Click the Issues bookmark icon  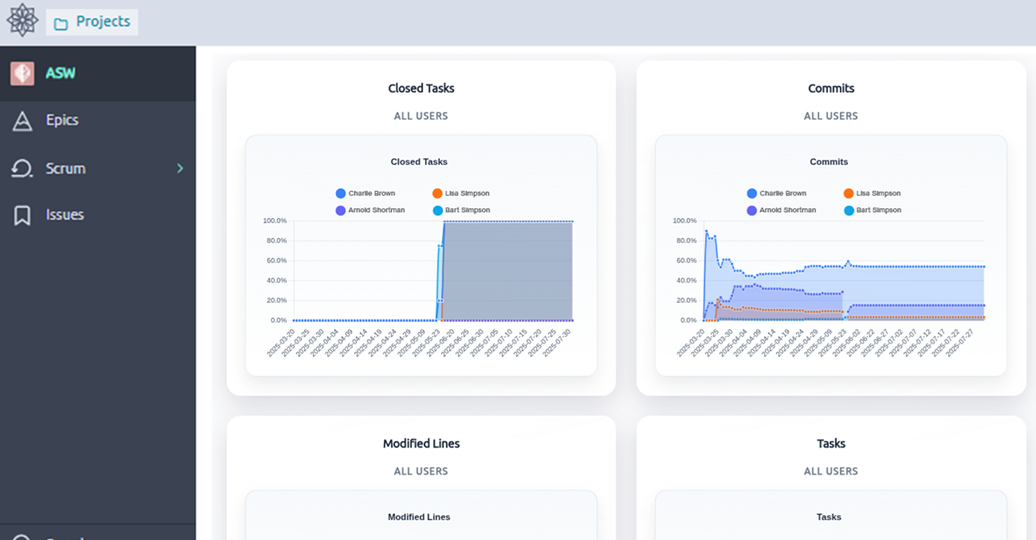pyautogui.click(x=22, y=215)
